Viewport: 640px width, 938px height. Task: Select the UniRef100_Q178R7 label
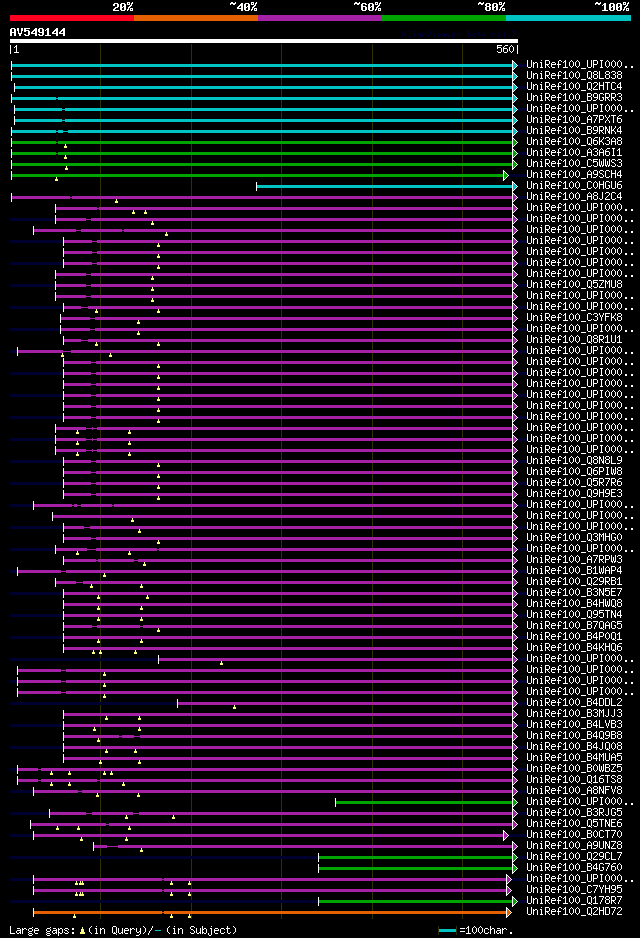(574, 900)
